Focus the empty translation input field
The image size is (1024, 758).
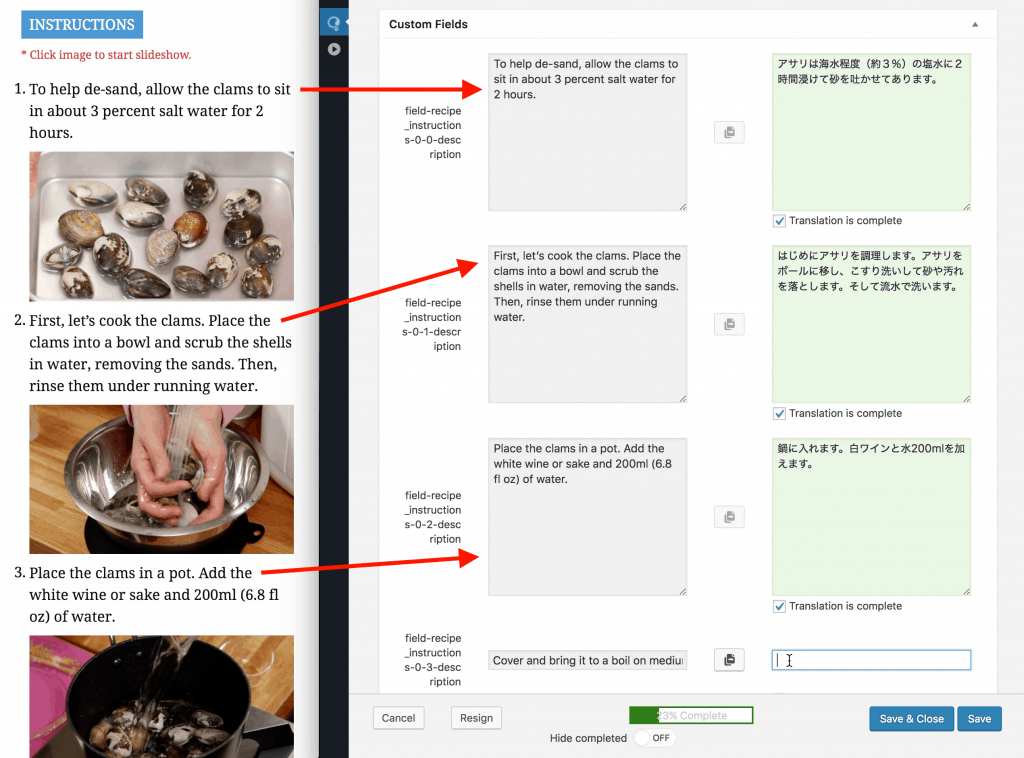point(871,660)
